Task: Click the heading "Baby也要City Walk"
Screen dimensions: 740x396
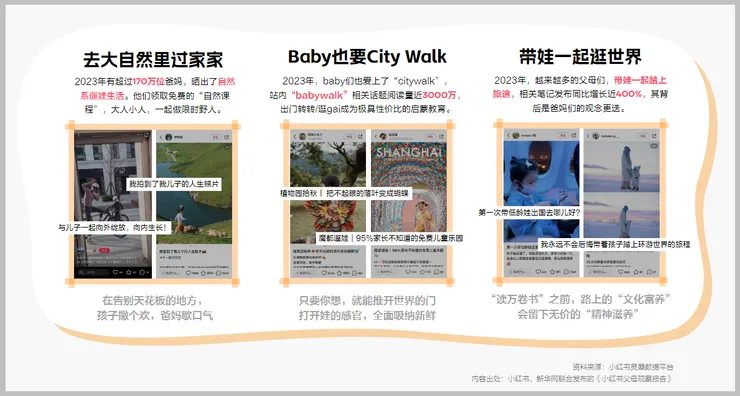Action: [x=367, y=57]
